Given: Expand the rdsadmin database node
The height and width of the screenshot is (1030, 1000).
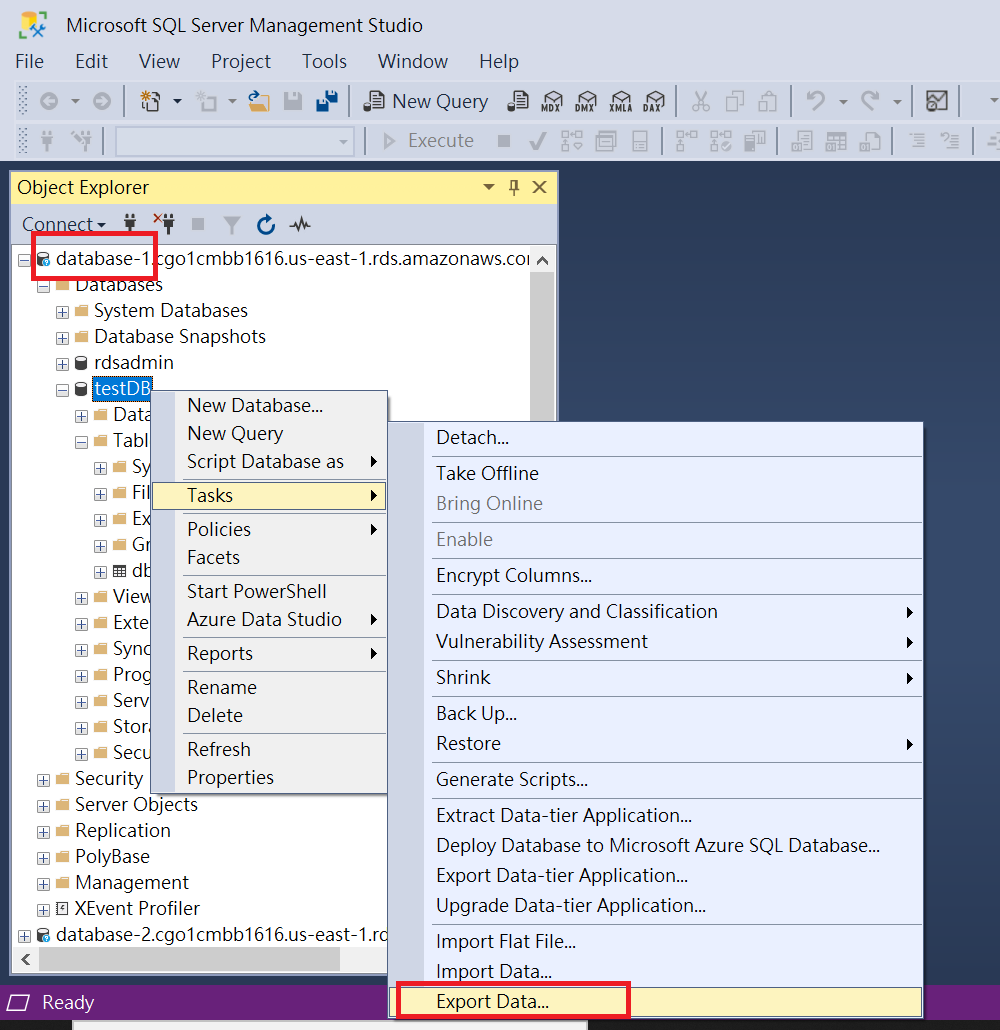Looking at the screenshot, I should (x=62, y=364).
